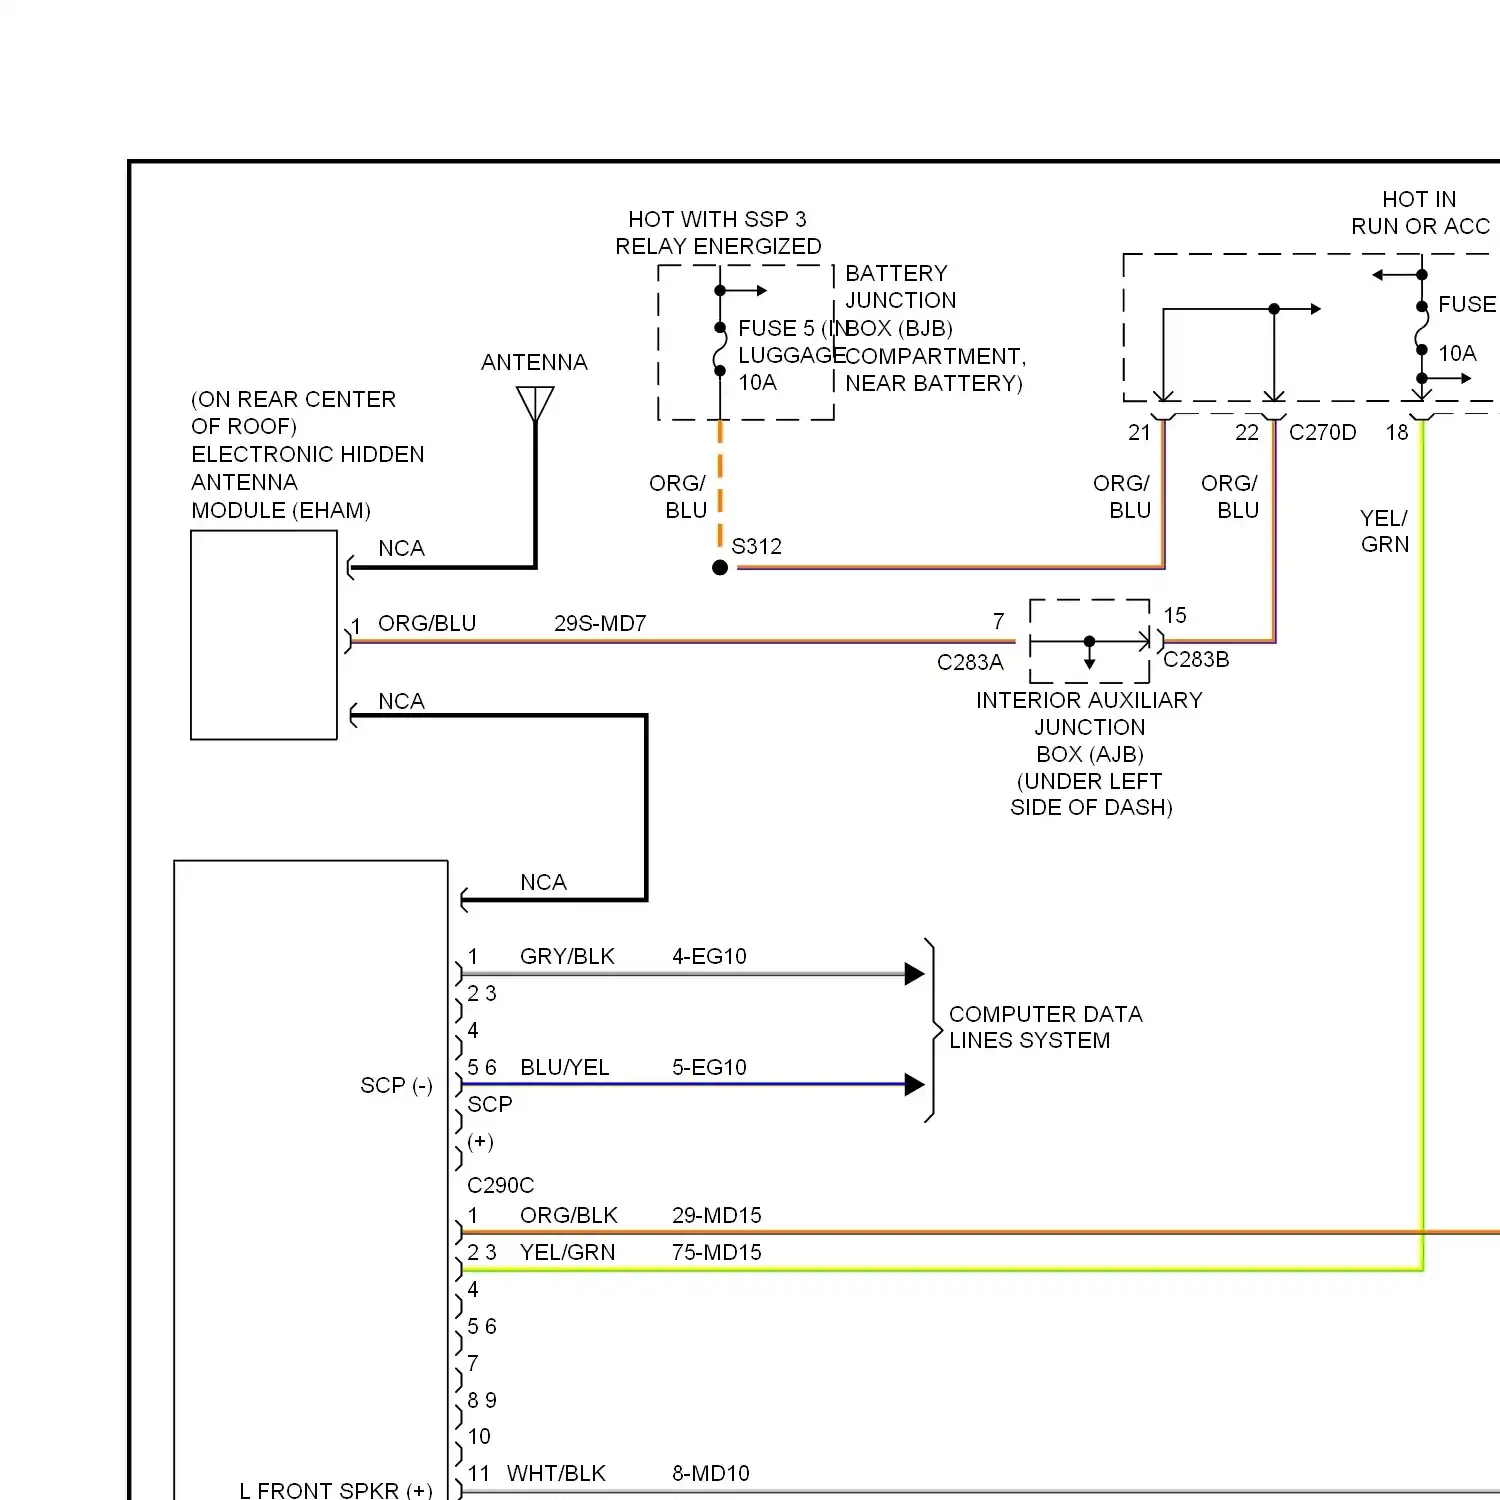Click the ORG/BLU label above S312
The height and width of the screenshot is (1500, 1500).
(x=678, y=496)
